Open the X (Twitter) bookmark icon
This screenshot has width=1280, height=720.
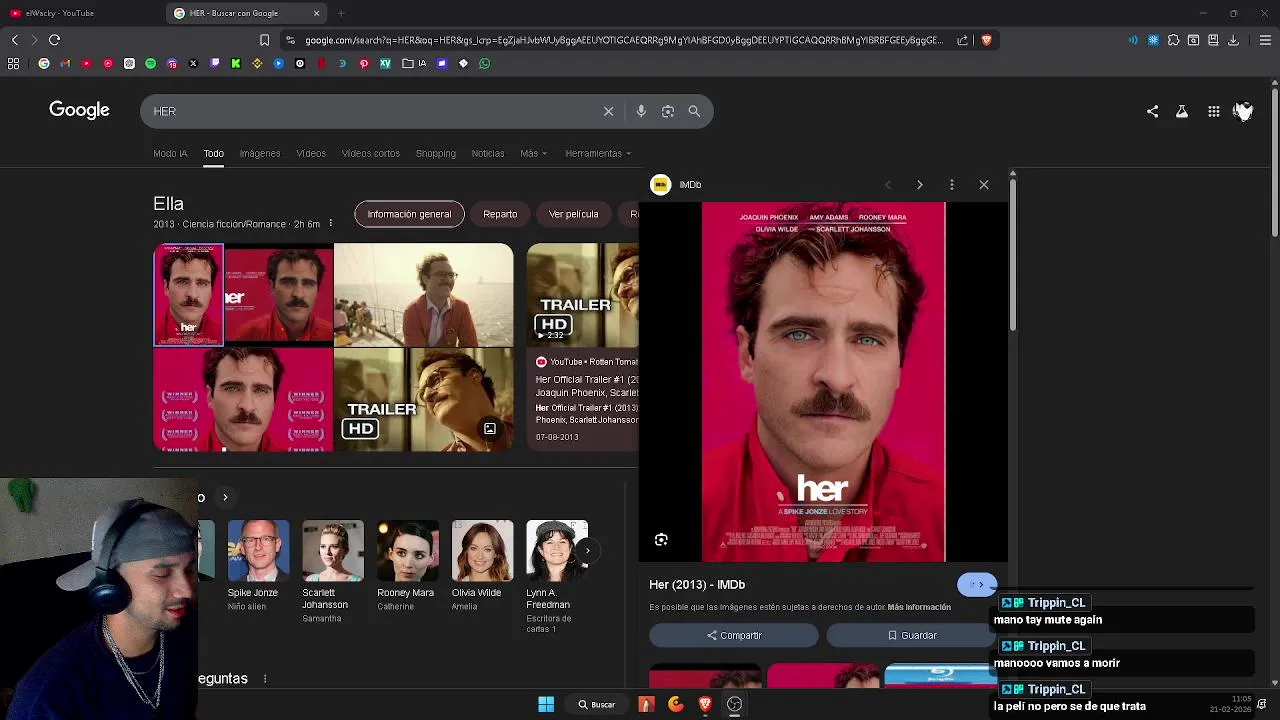coord(193,63)
